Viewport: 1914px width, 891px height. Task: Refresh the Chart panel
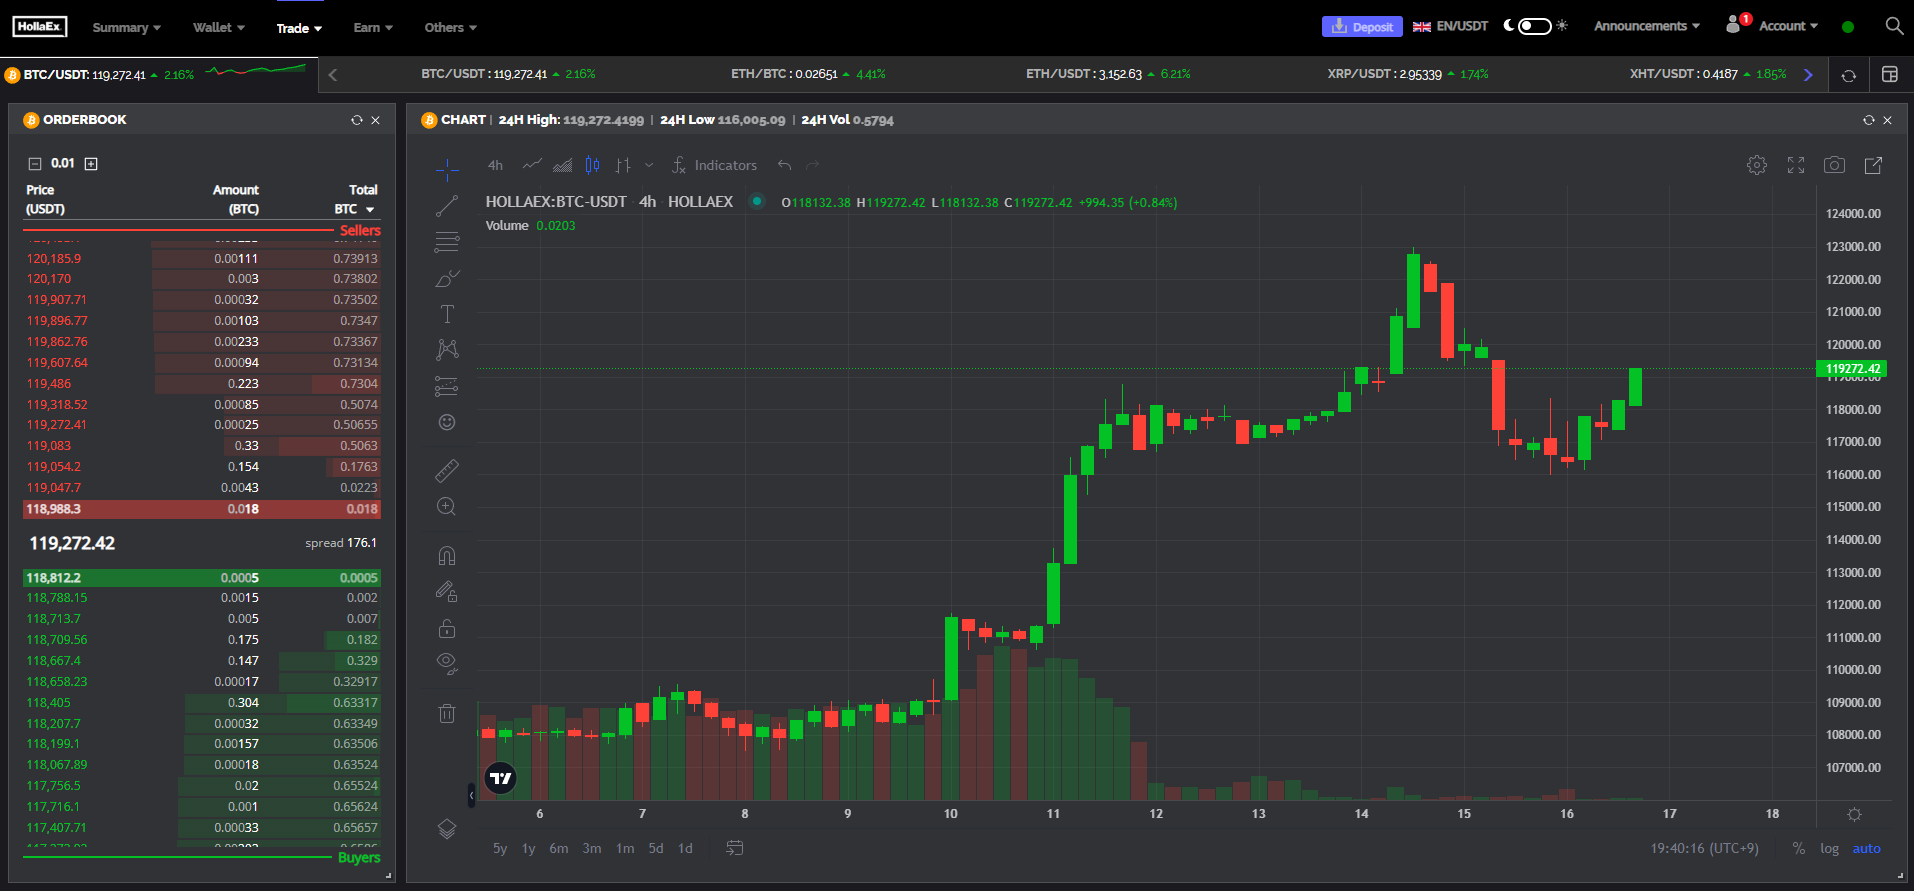(1868, 120)
